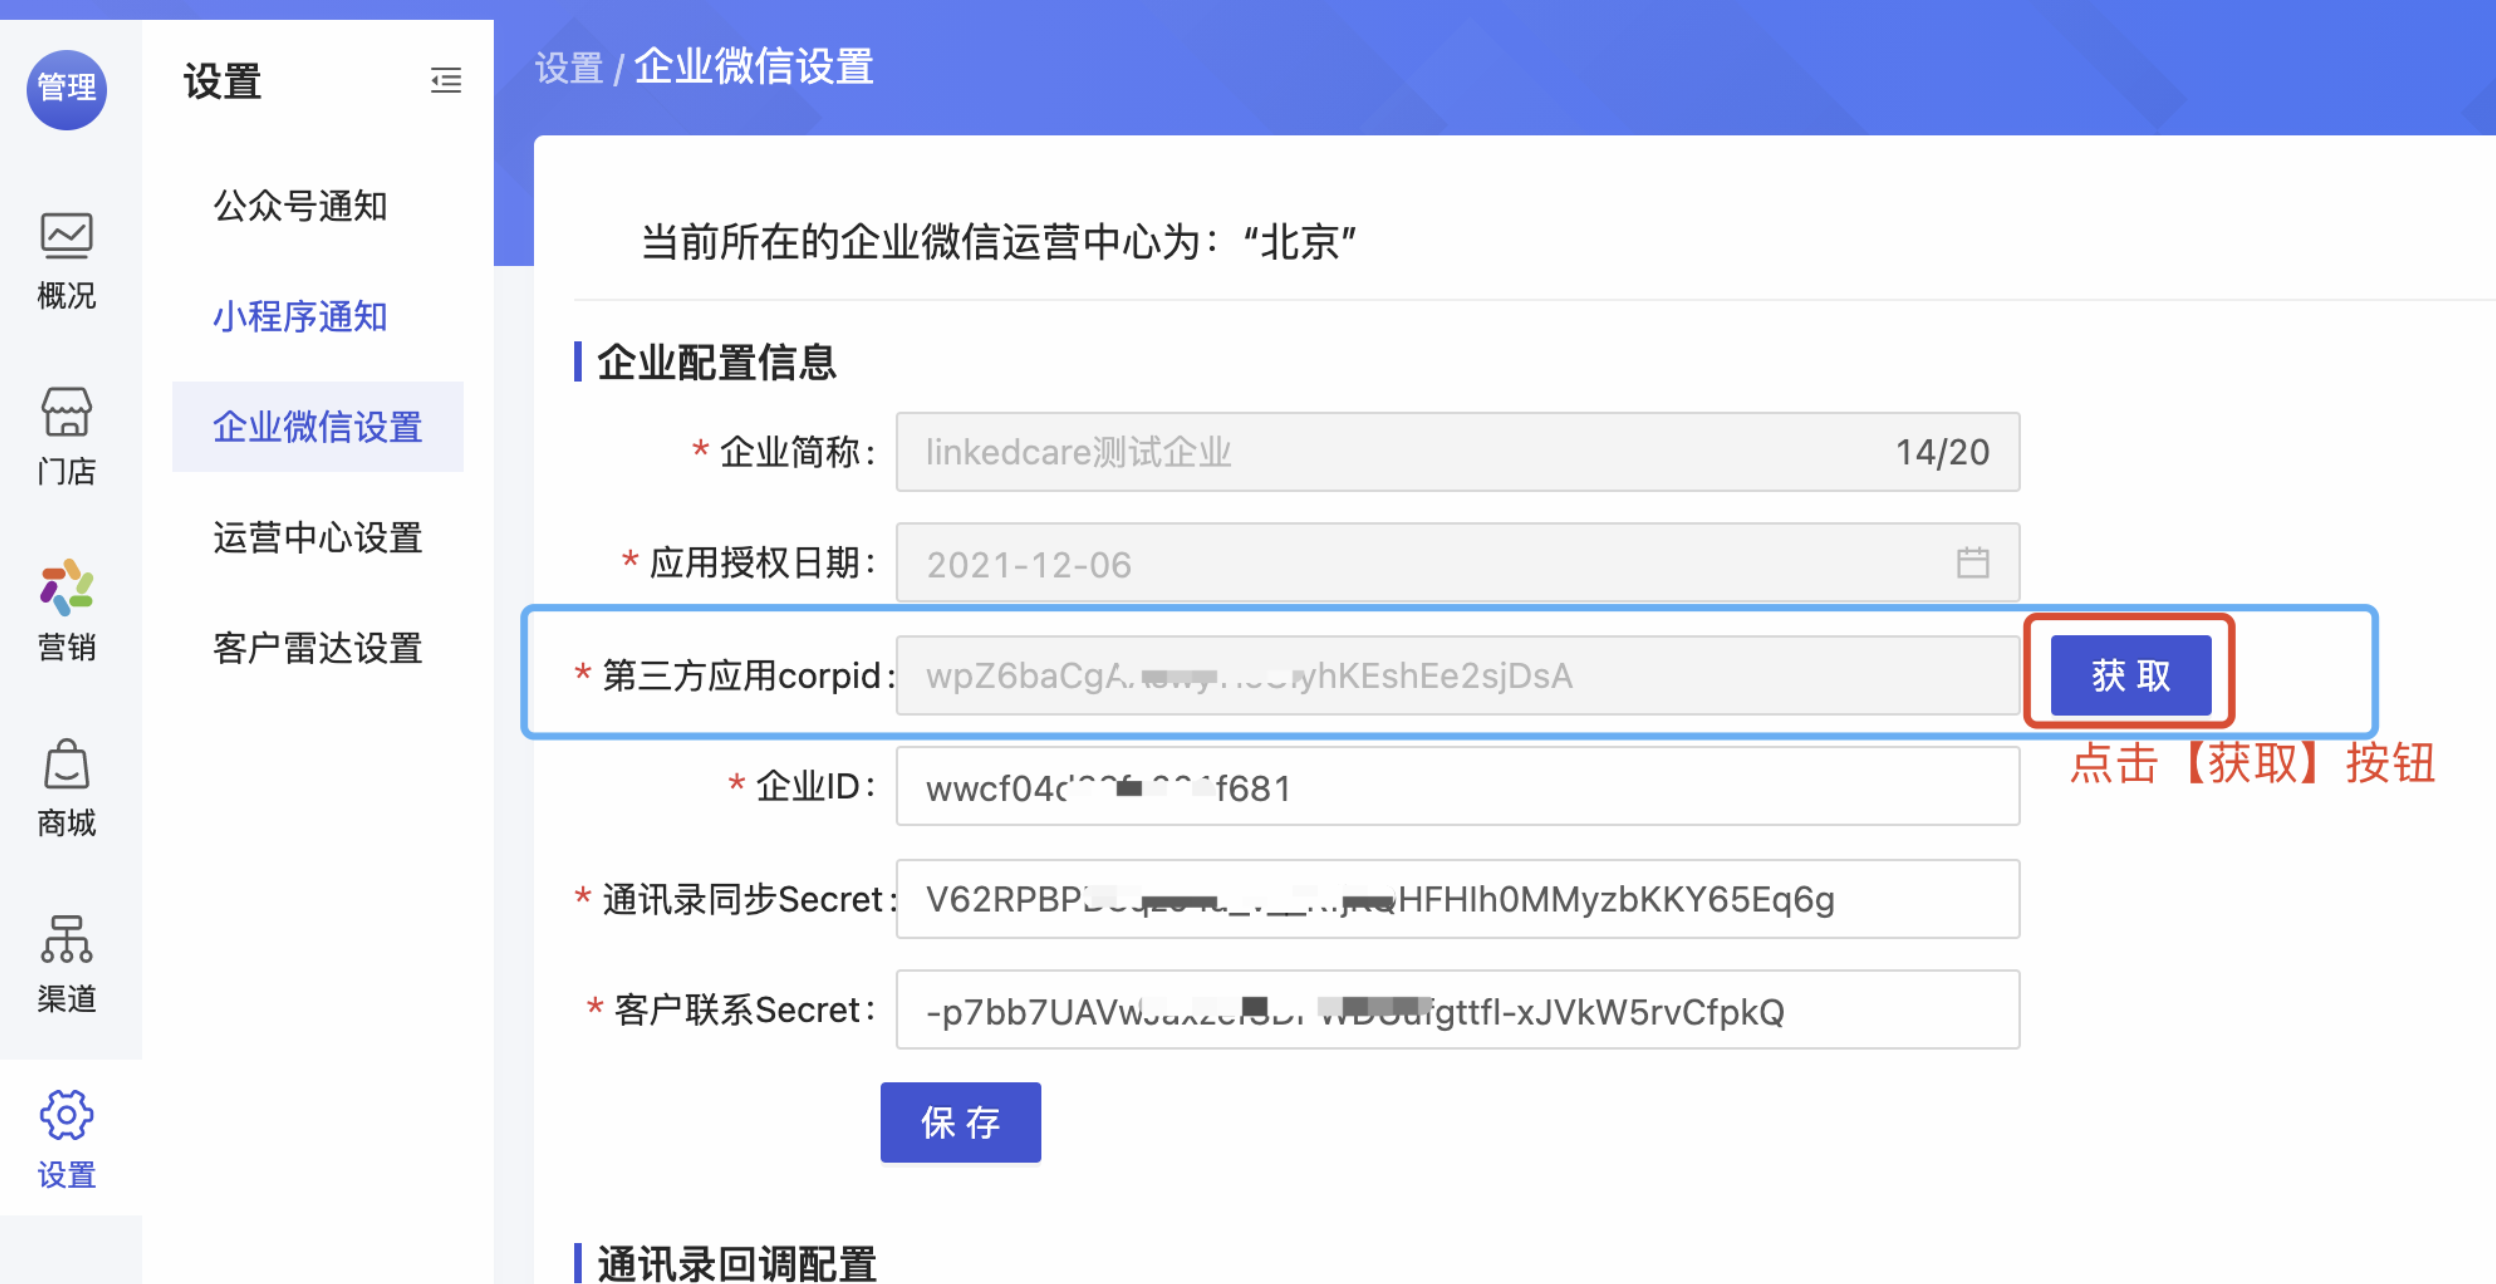Screen dimensions: 2496x1284
Task: Focus the 通讯录同步Secret input field
Action: tap(1457, 899)
